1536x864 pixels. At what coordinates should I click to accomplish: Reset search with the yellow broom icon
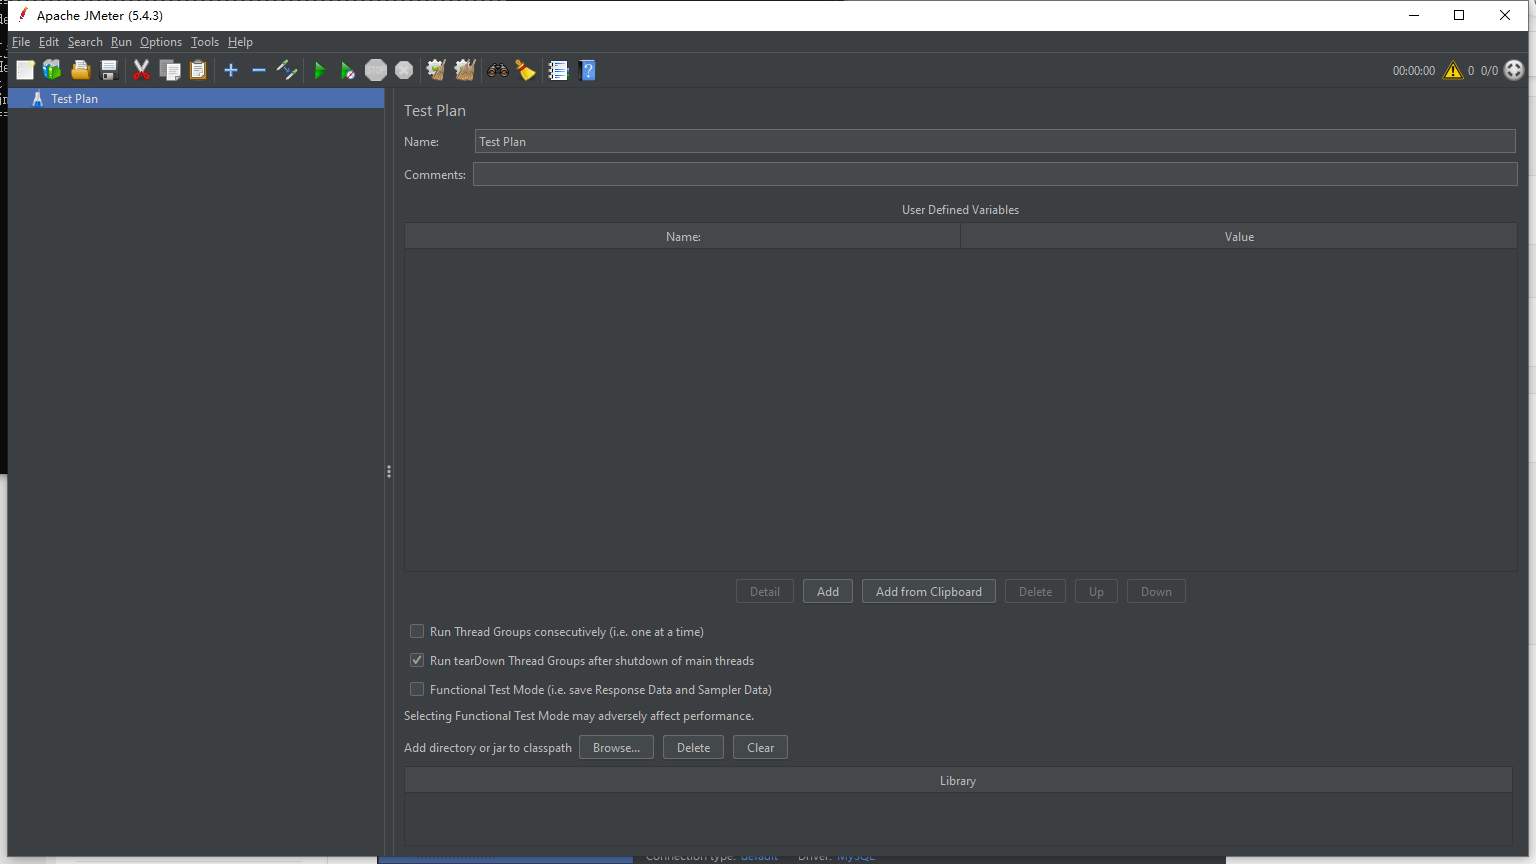coord(525,70)
